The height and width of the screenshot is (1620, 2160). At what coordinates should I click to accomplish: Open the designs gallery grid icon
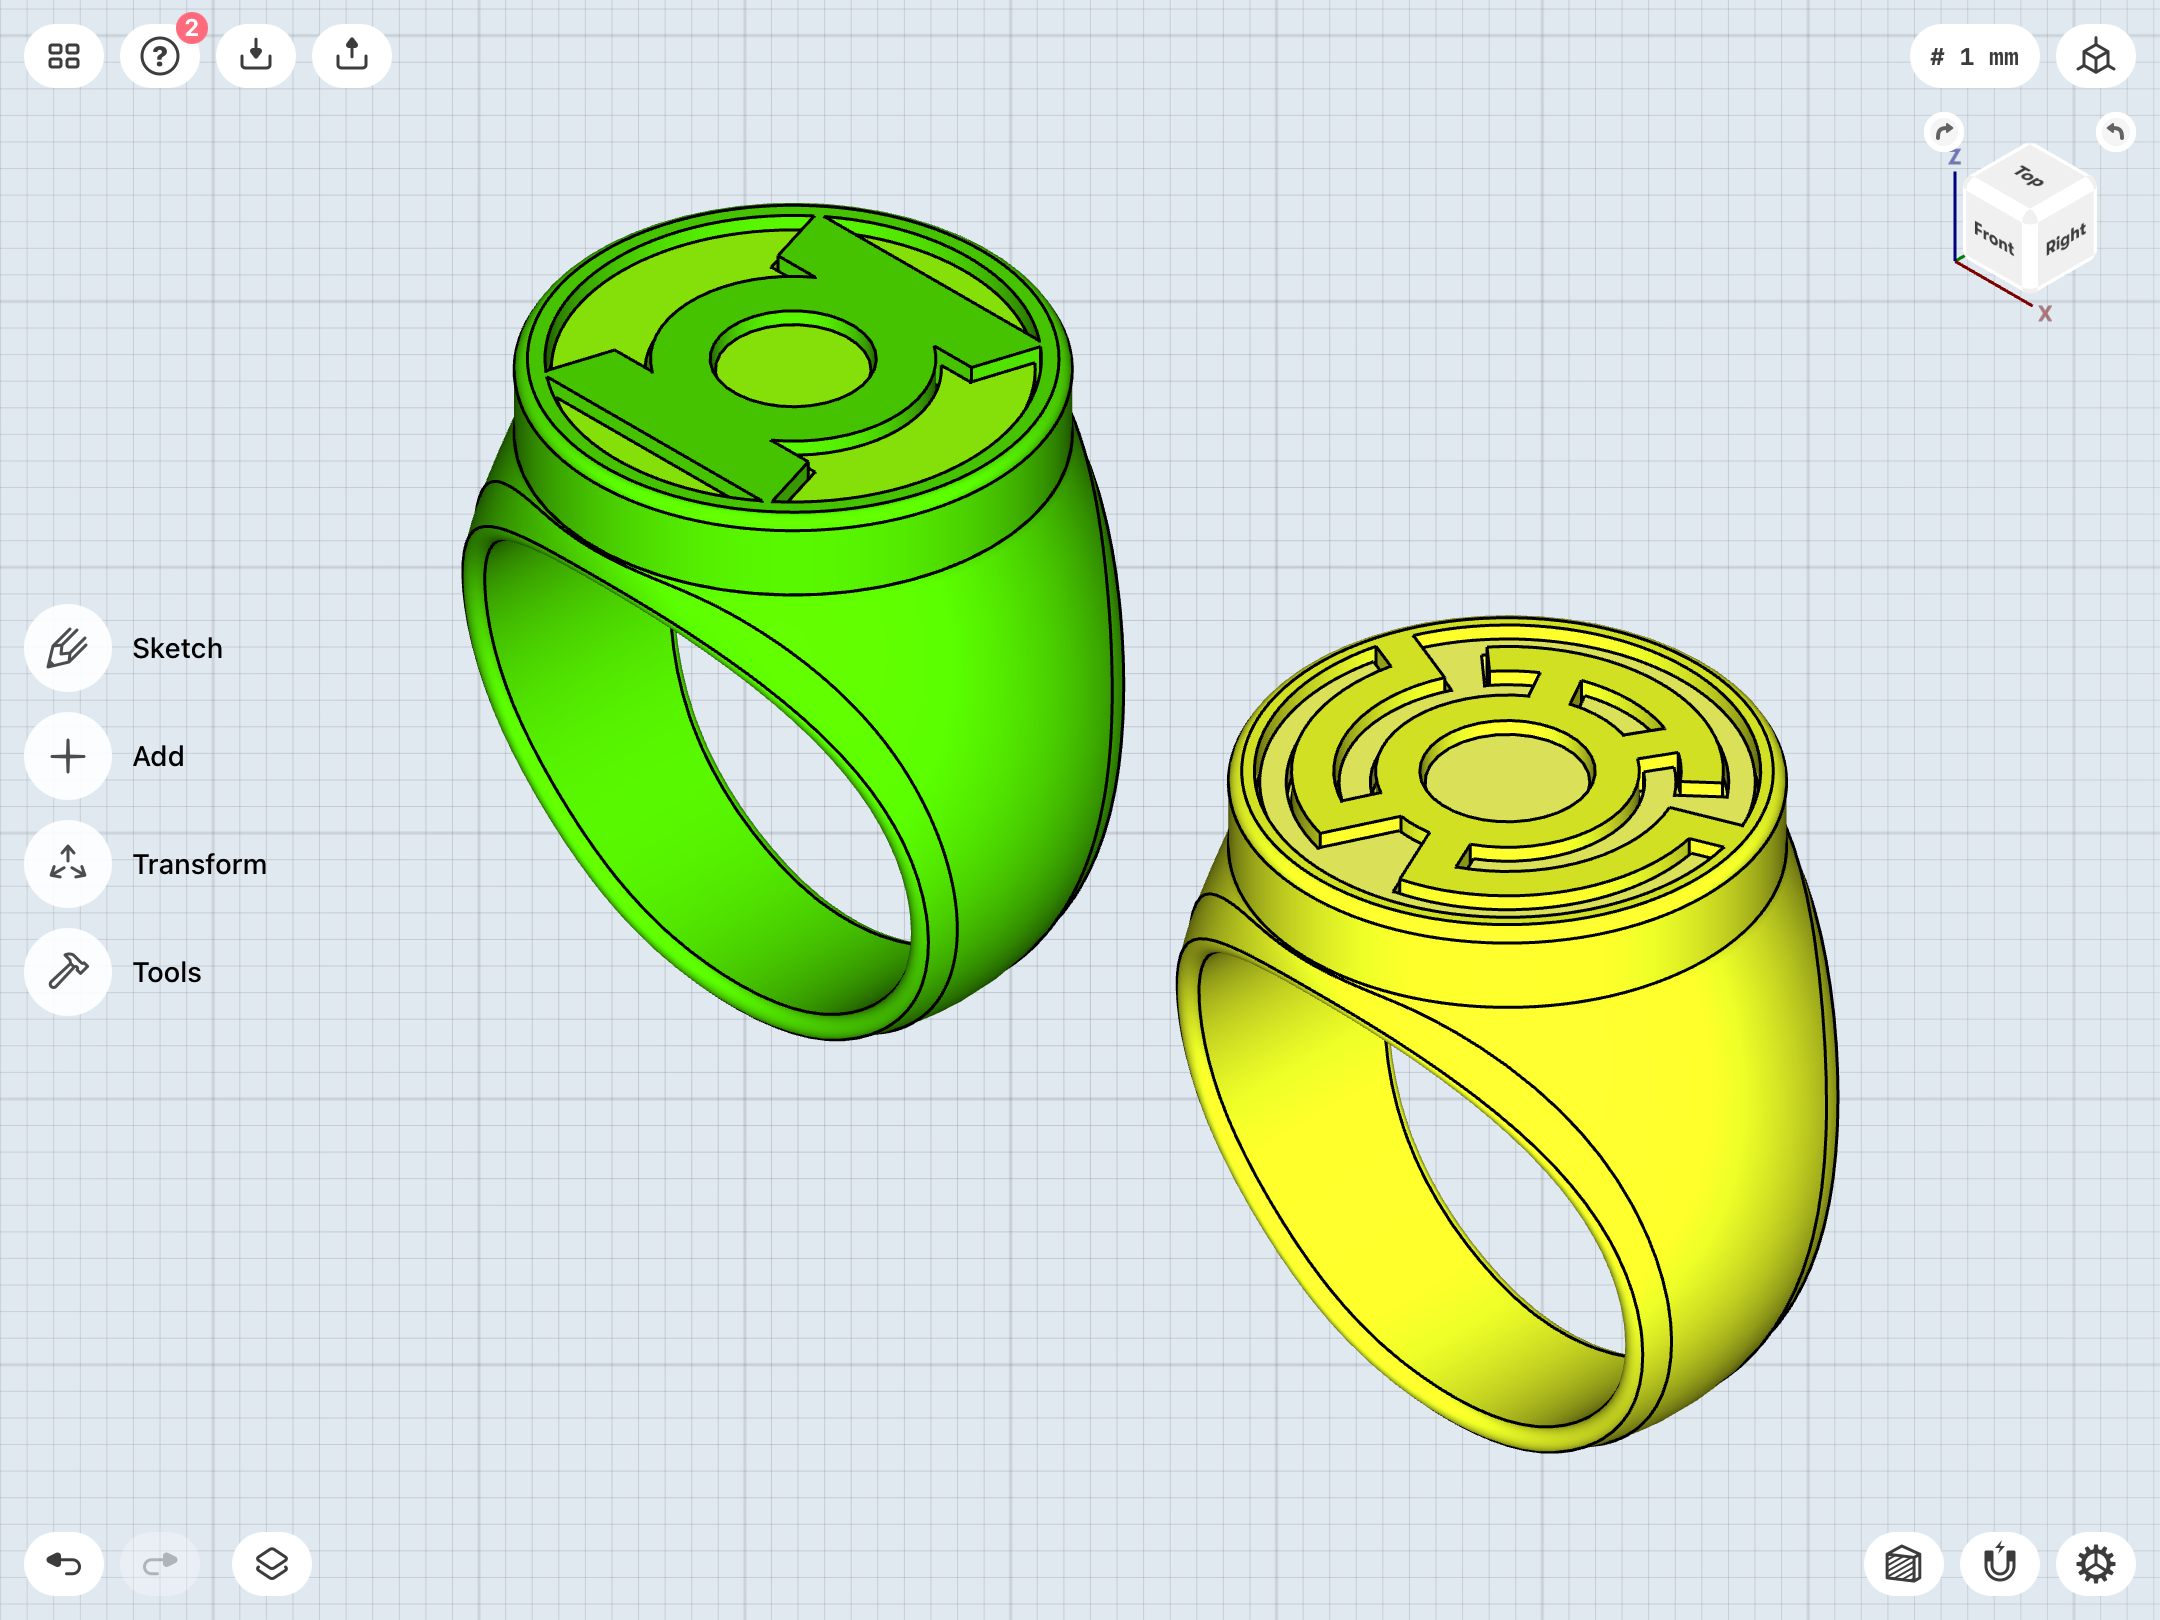(x=64, y=56)
